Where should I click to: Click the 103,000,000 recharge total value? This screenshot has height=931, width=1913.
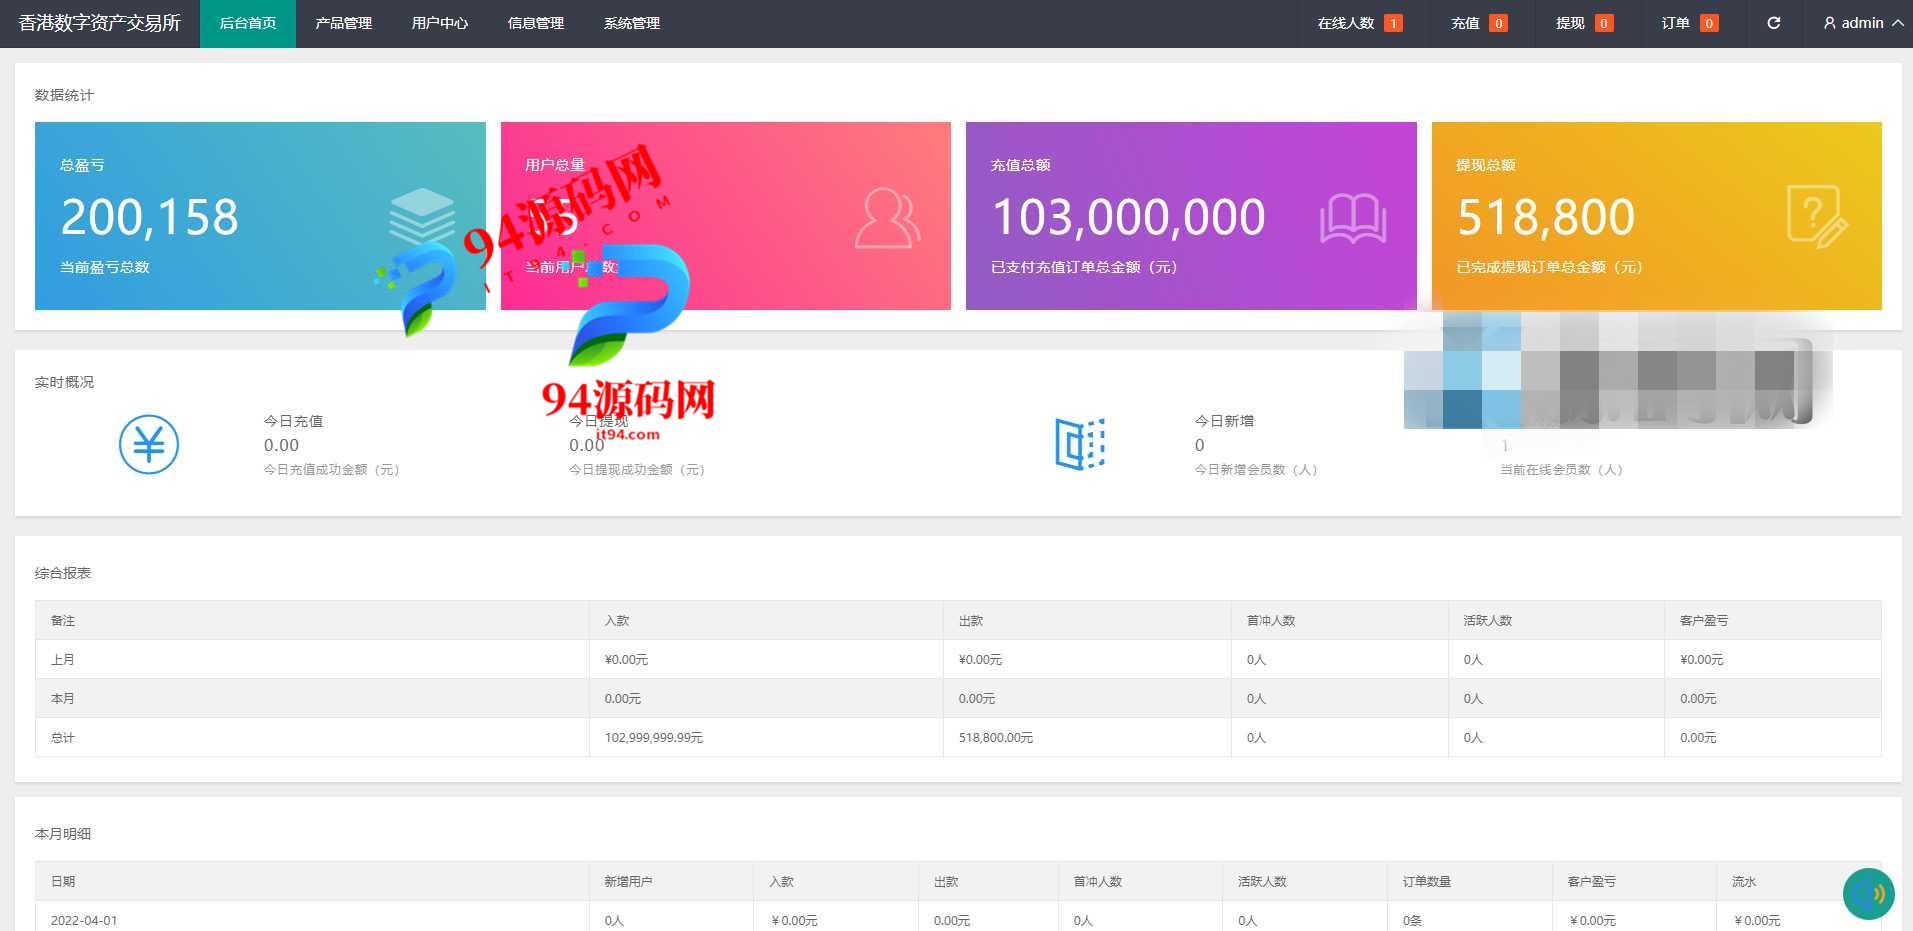click(1129, 217)
